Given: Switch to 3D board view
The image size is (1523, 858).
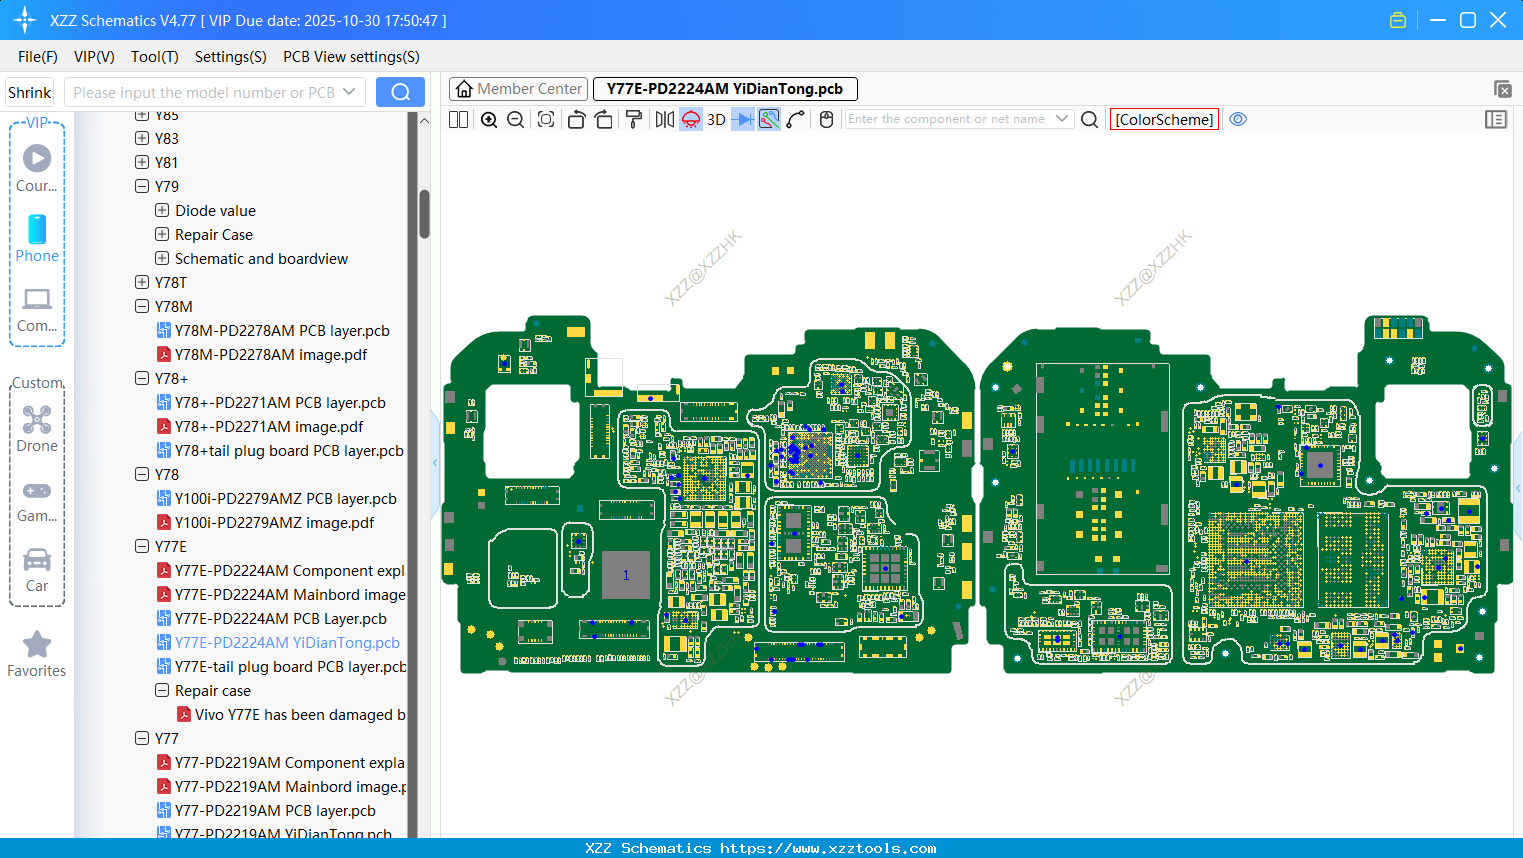Looking at the screenshot, I should tap(715, 119).
